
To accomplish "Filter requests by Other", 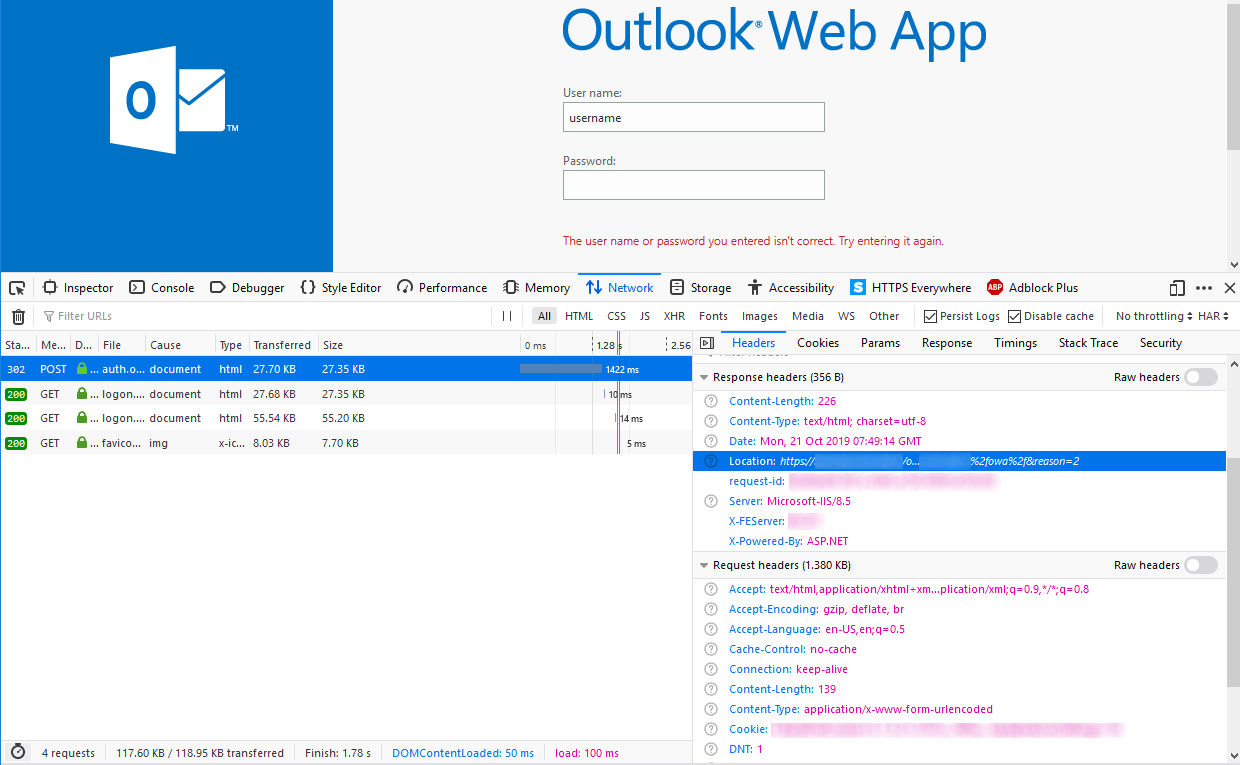I will [x=884, y=316].
